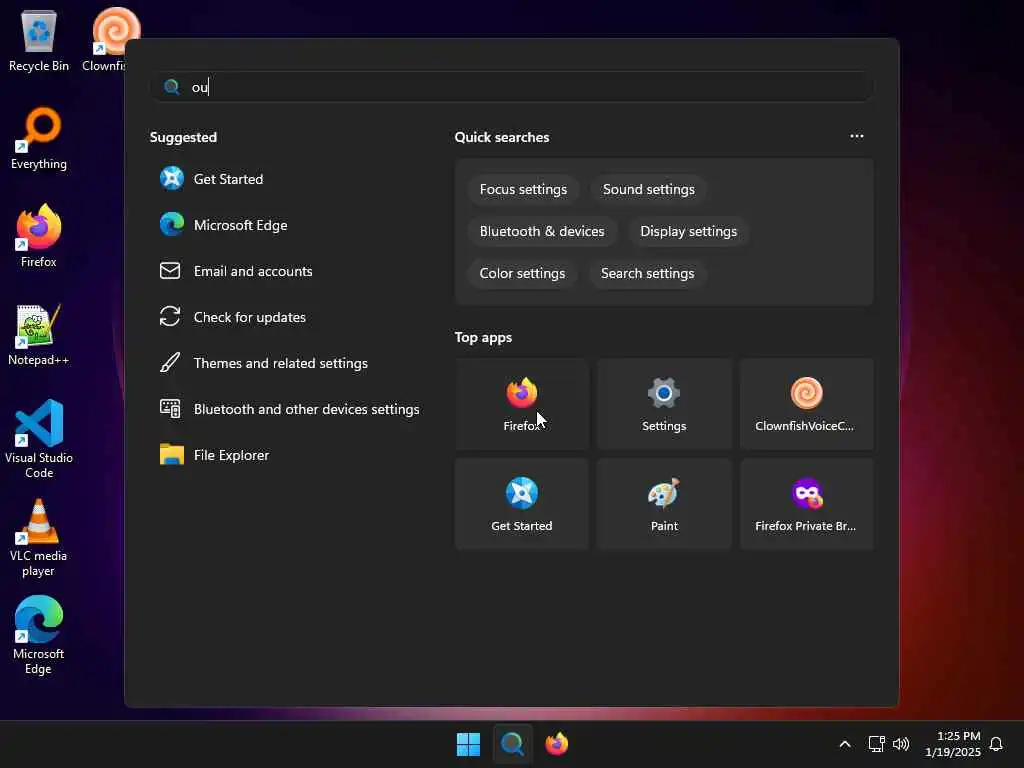The height and width of the screenshot is (768, 1024).
Task: Click into the search text box
Action: 512,87
